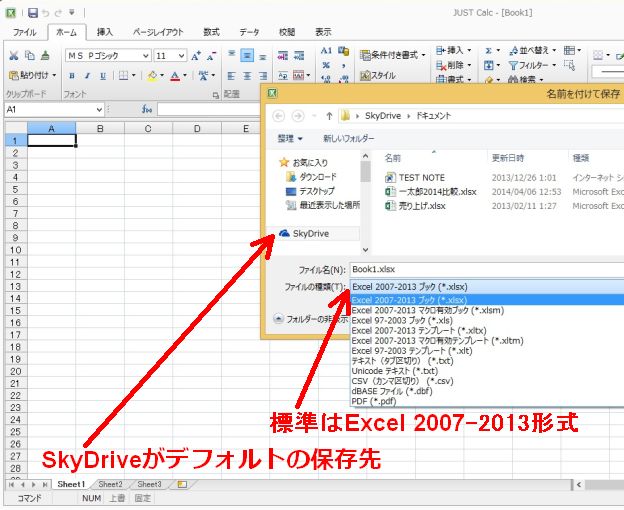
Task: Align cell text right
Action: [263, 76]
